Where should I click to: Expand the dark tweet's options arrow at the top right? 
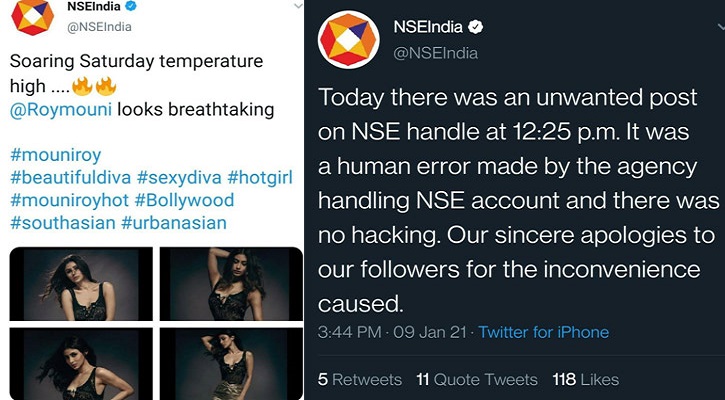click(x=720, y=28)
